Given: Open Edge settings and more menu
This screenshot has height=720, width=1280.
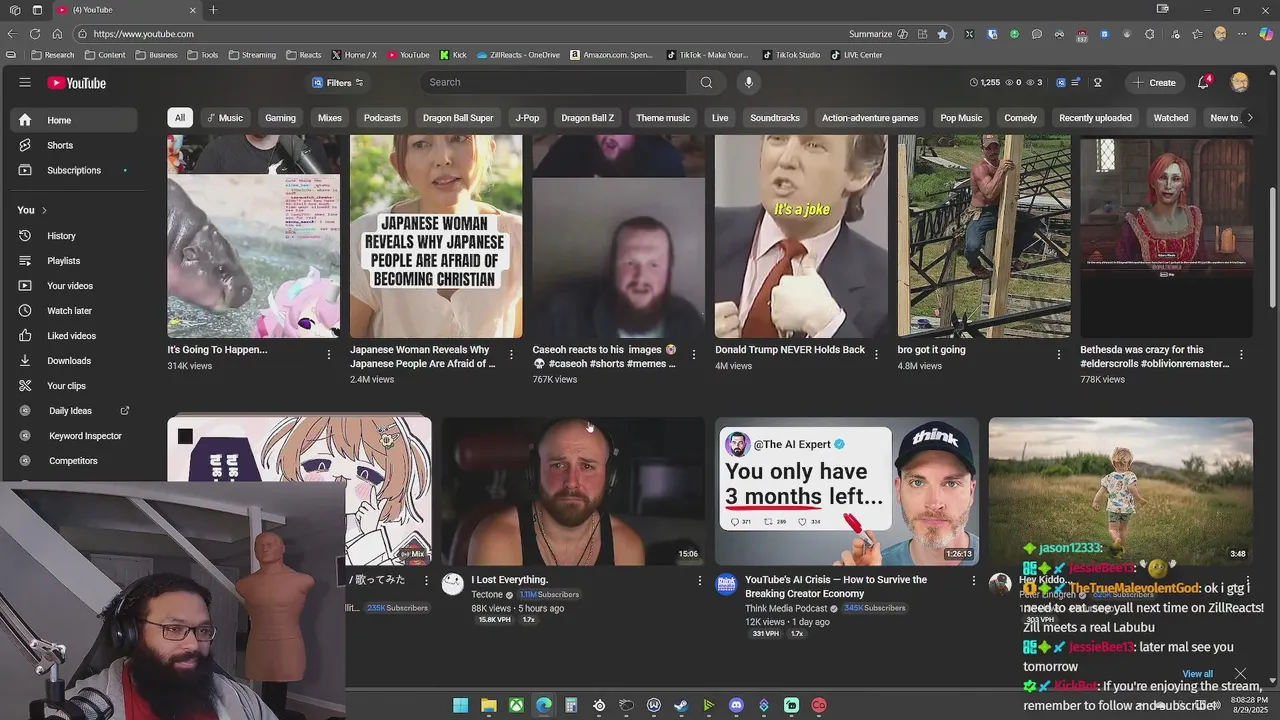Looking at the screenshot, I should tap(1242, 34).
